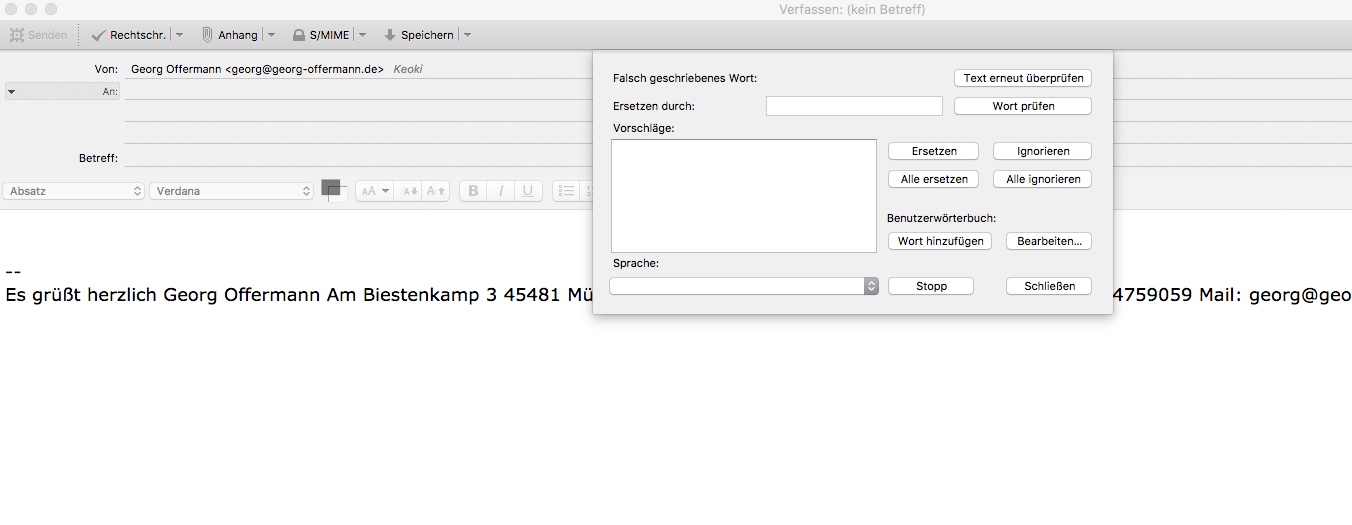Click inside the Vorschläge suggestions list

point(744,196)
